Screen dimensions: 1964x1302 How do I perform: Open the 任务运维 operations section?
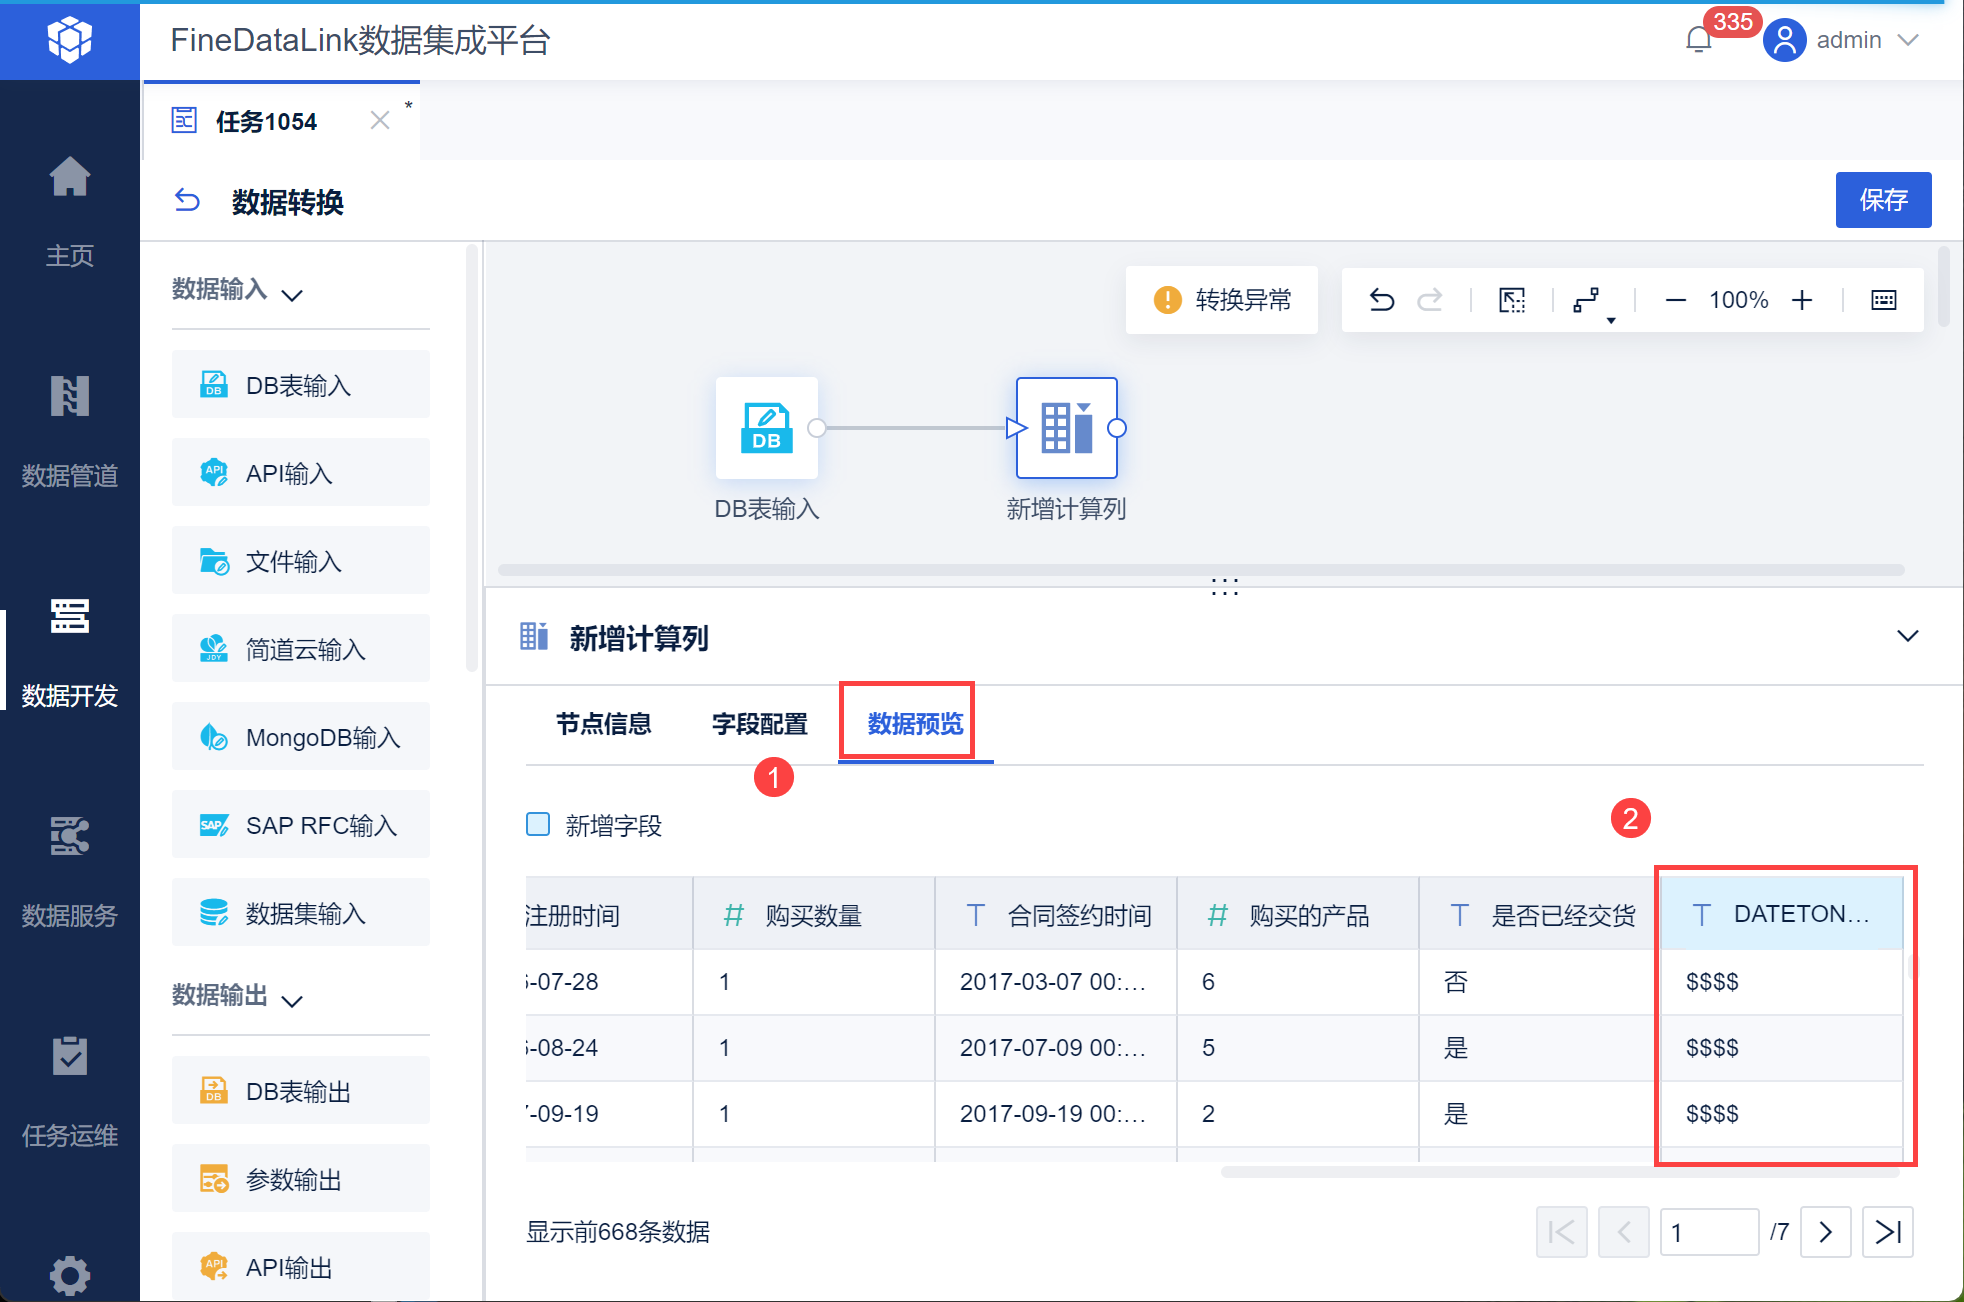[69, 1092]
